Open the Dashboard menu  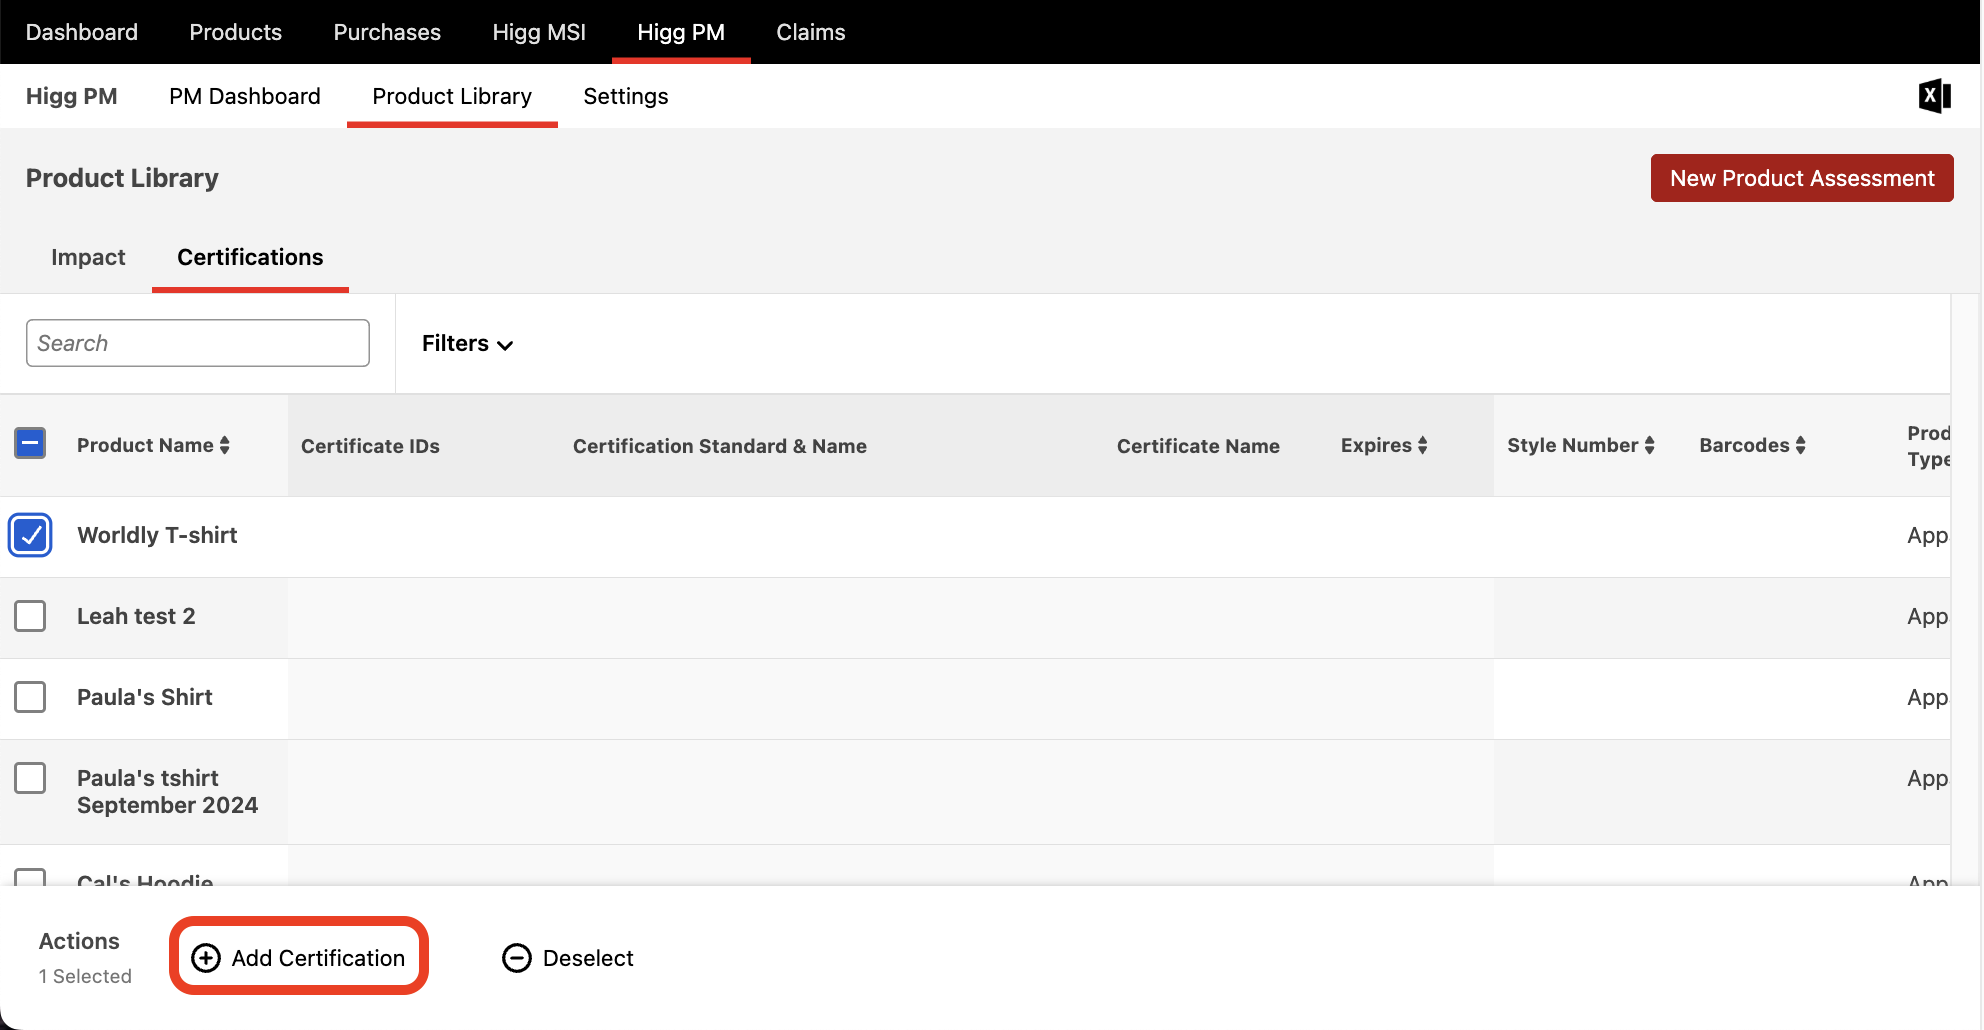pyautogui.click(x=82, y=32)
